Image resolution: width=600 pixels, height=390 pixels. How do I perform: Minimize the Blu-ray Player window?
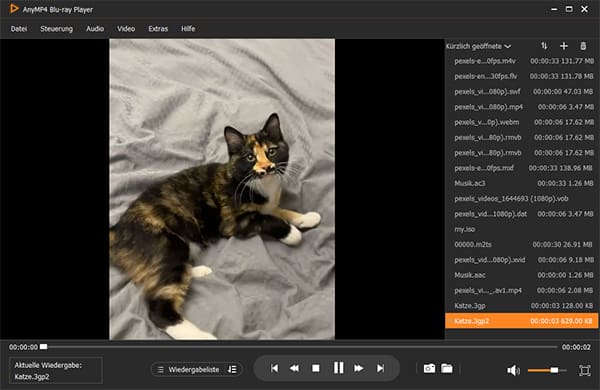click(x=554, y=9)
